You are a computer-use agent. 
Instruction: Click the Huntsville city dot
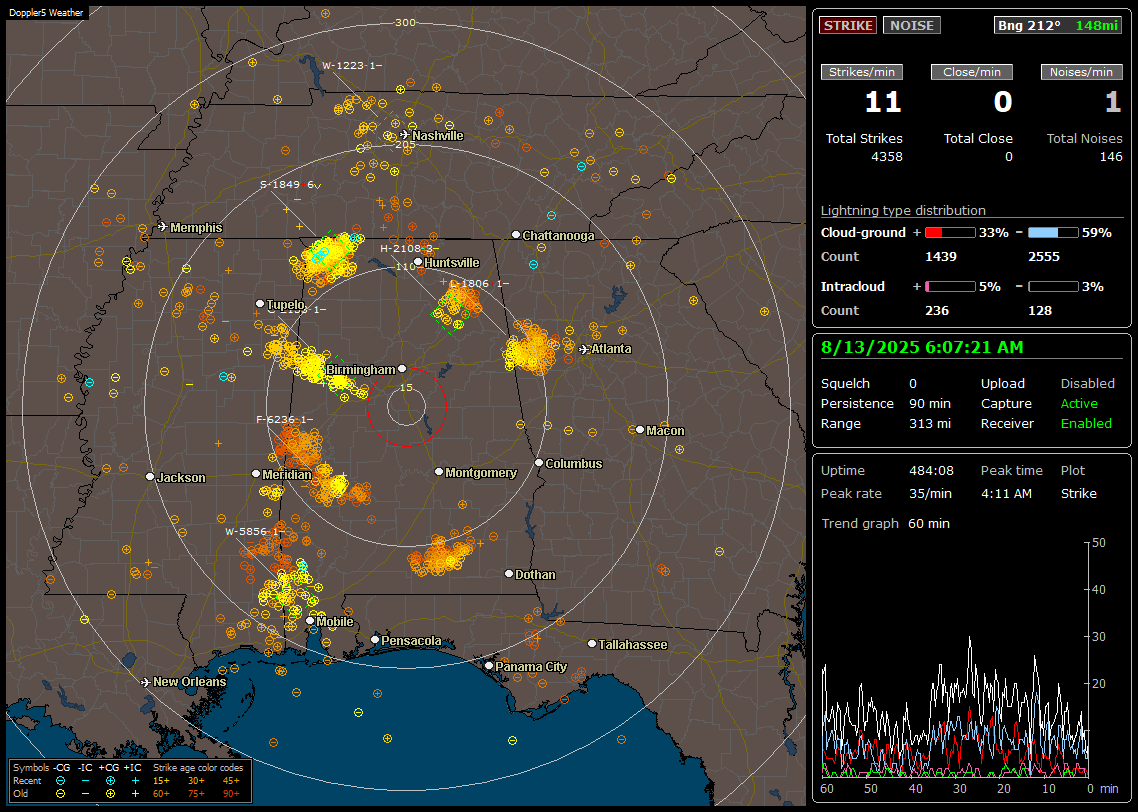tap(418, 262)
